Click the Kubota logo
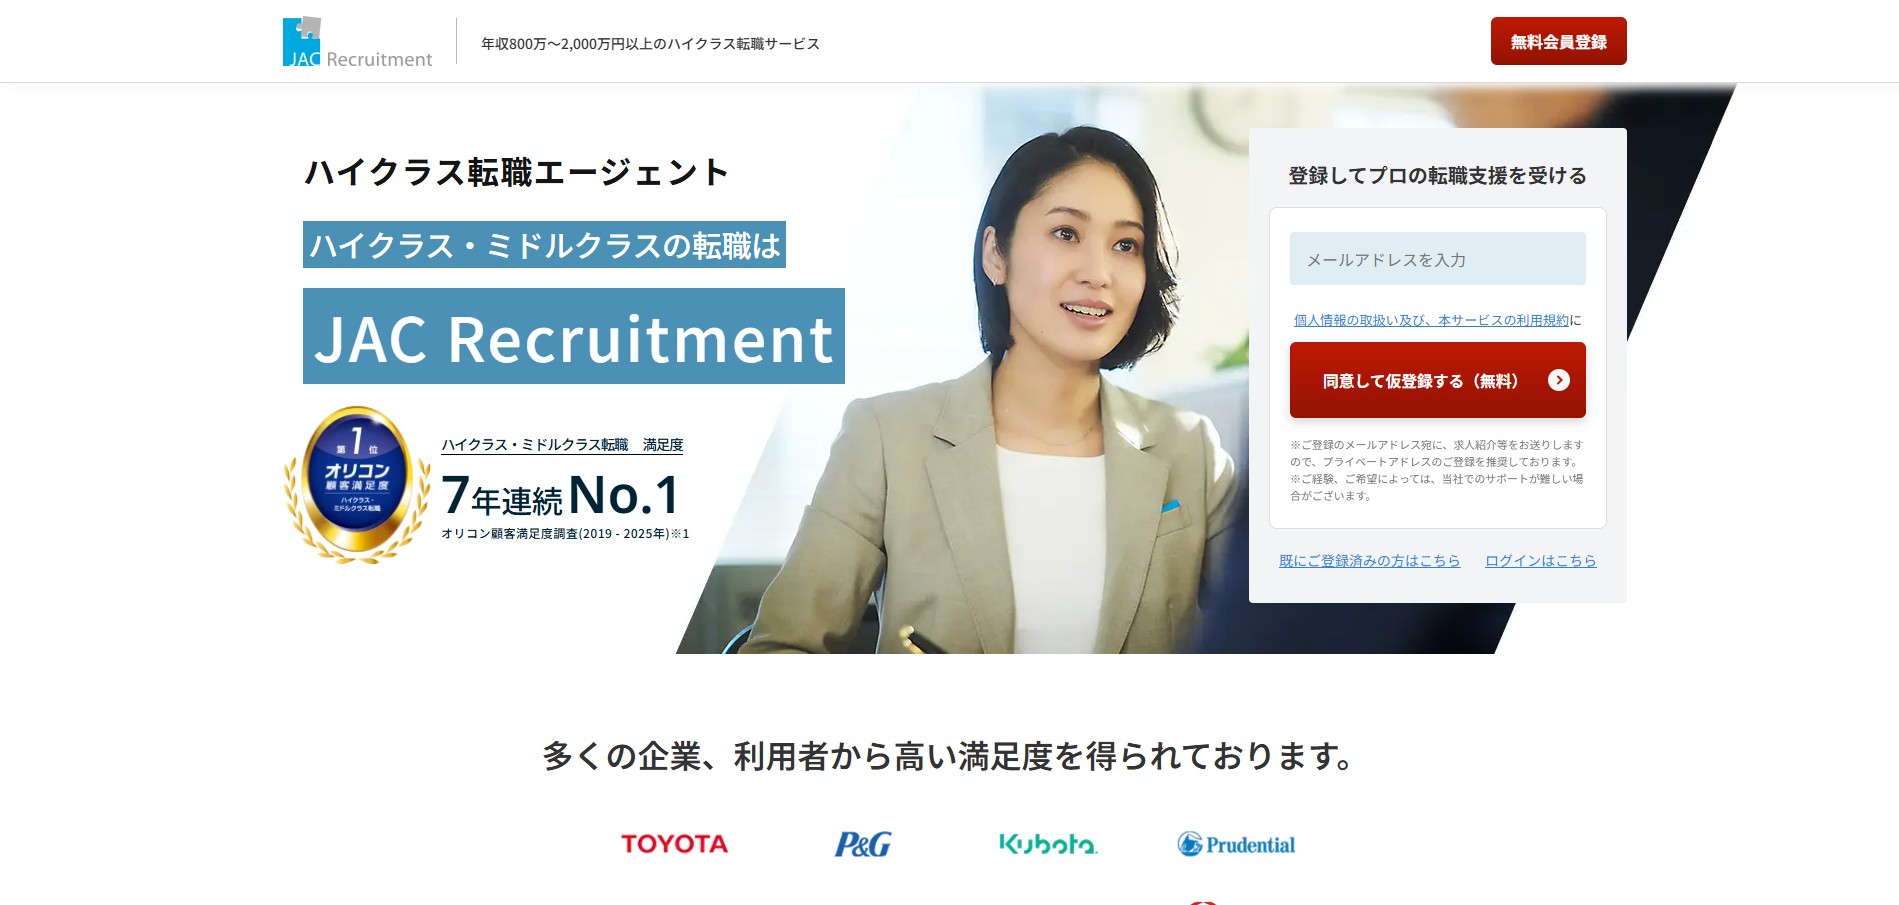Screen dimensions: 1899x905 [x=1048, y=844]
